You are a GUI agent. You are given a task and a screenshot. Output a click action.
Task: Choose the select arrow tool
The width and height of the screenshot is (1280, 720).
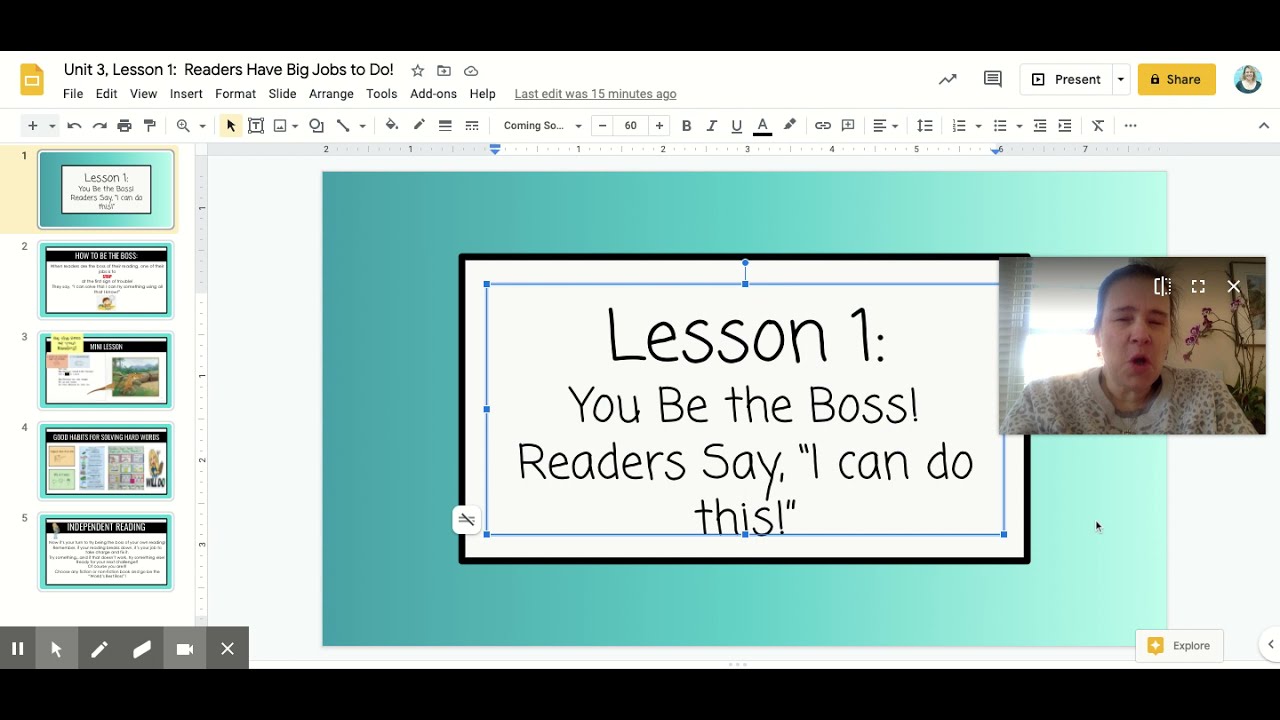(x=231, y=126)
